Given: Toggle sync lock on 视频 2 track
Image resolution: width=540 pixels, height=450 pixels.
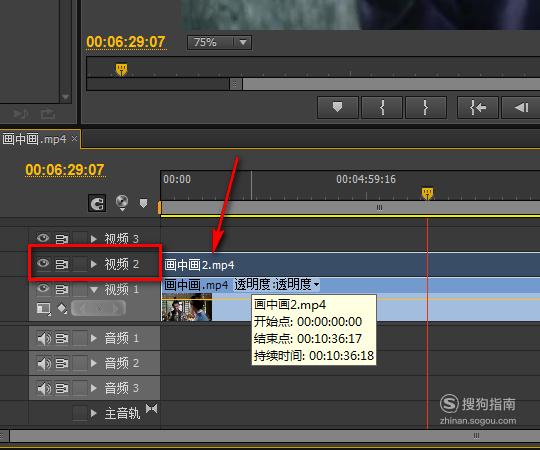Looking at the screenshot, I should pos(62,264).
